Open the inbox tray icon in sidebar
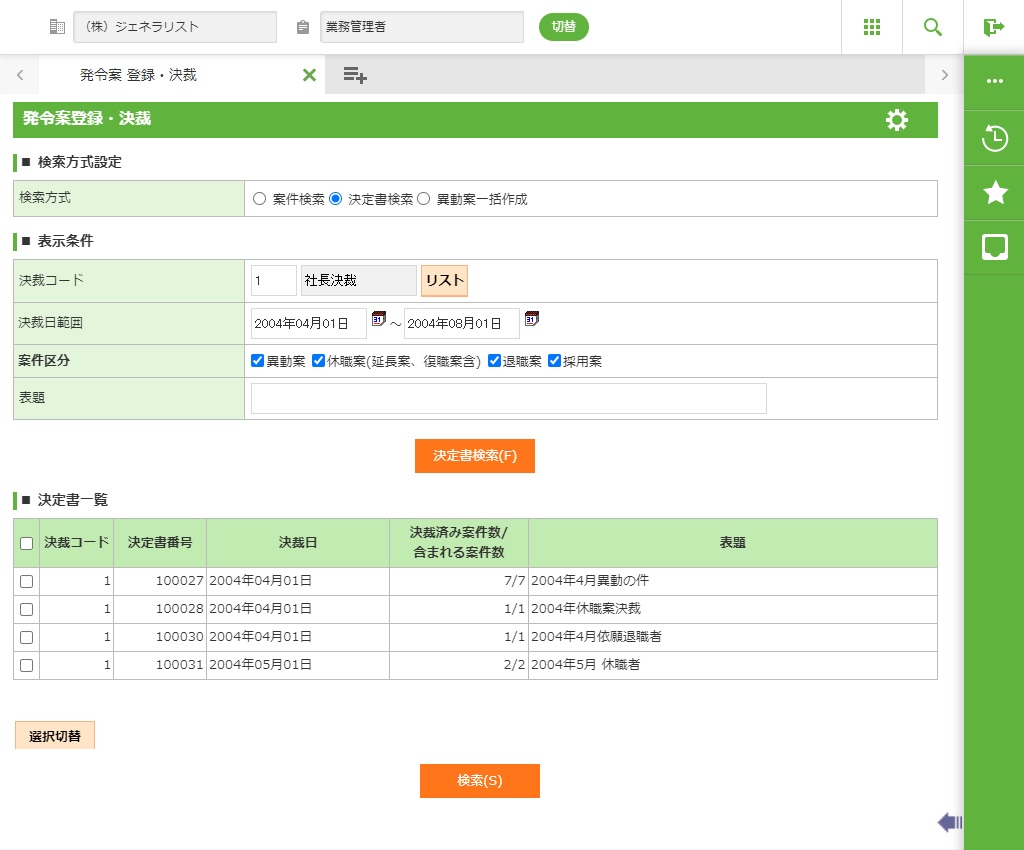Viewport: 1024px width, 850px height. coord(994,247)
